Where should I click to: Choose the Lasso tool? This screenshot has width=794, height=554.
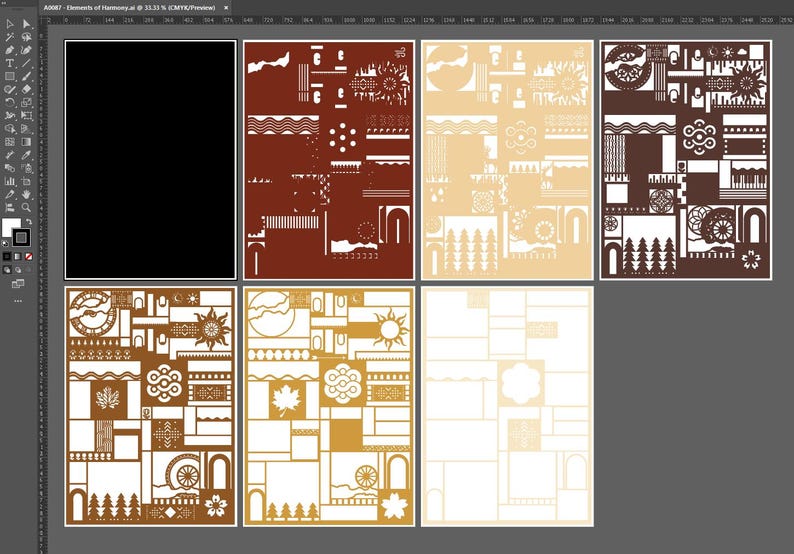tap(26, 37)
